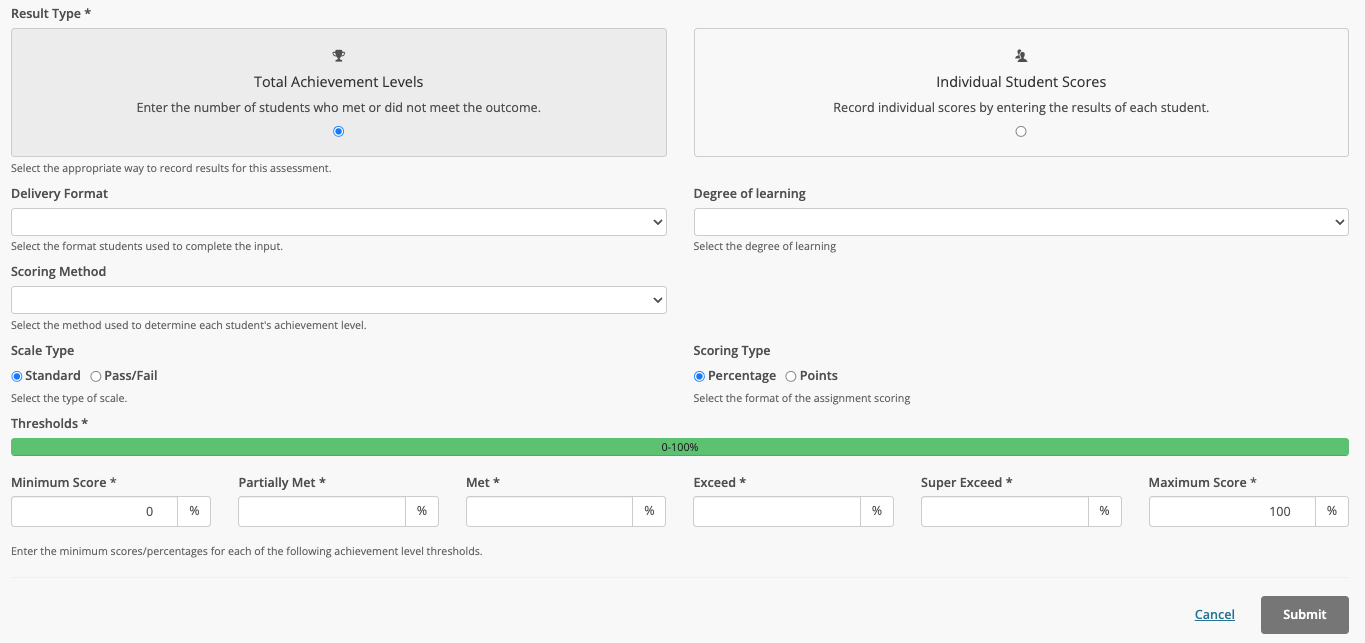Click the Maximum Score input field

click(1232, 511)
